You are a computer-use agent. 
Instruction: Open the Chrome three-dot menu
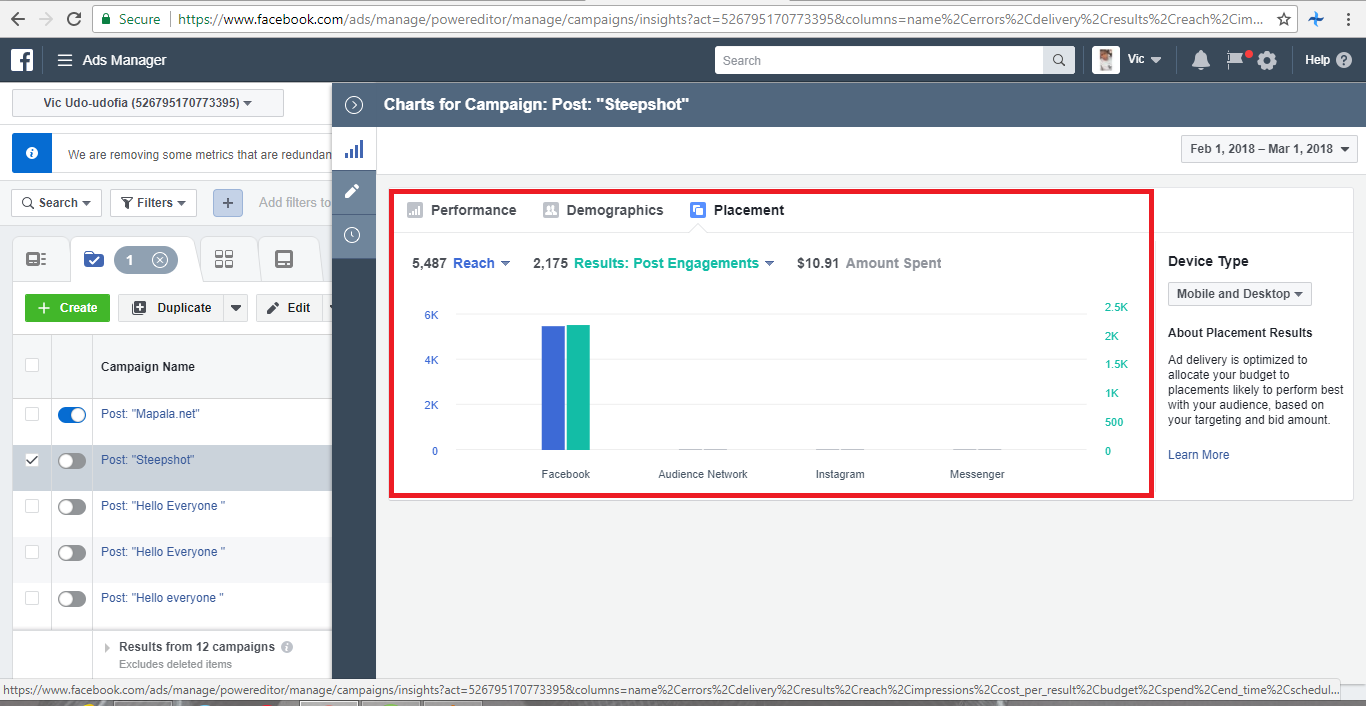pyautogui.click(x=1350, y=19)
